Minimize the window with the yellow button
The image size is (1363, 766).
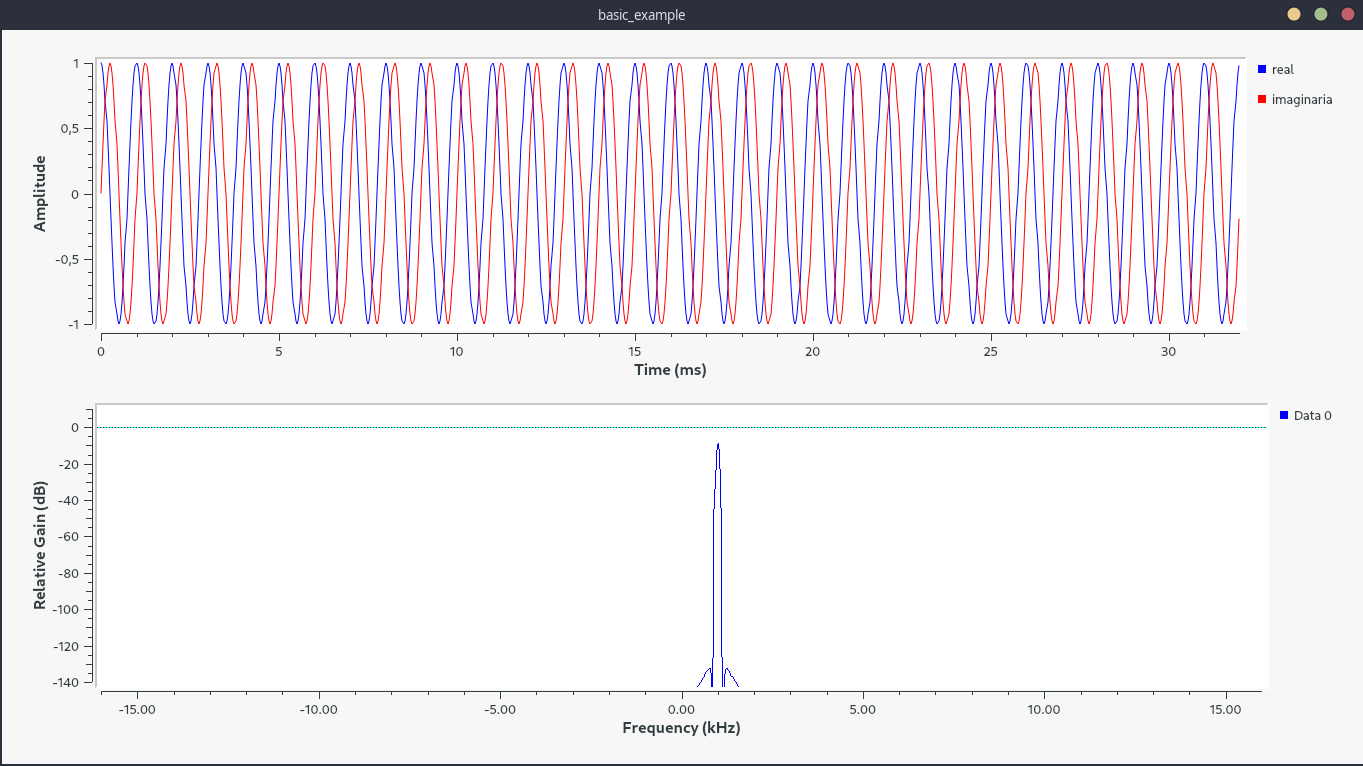pos(1294,14)
